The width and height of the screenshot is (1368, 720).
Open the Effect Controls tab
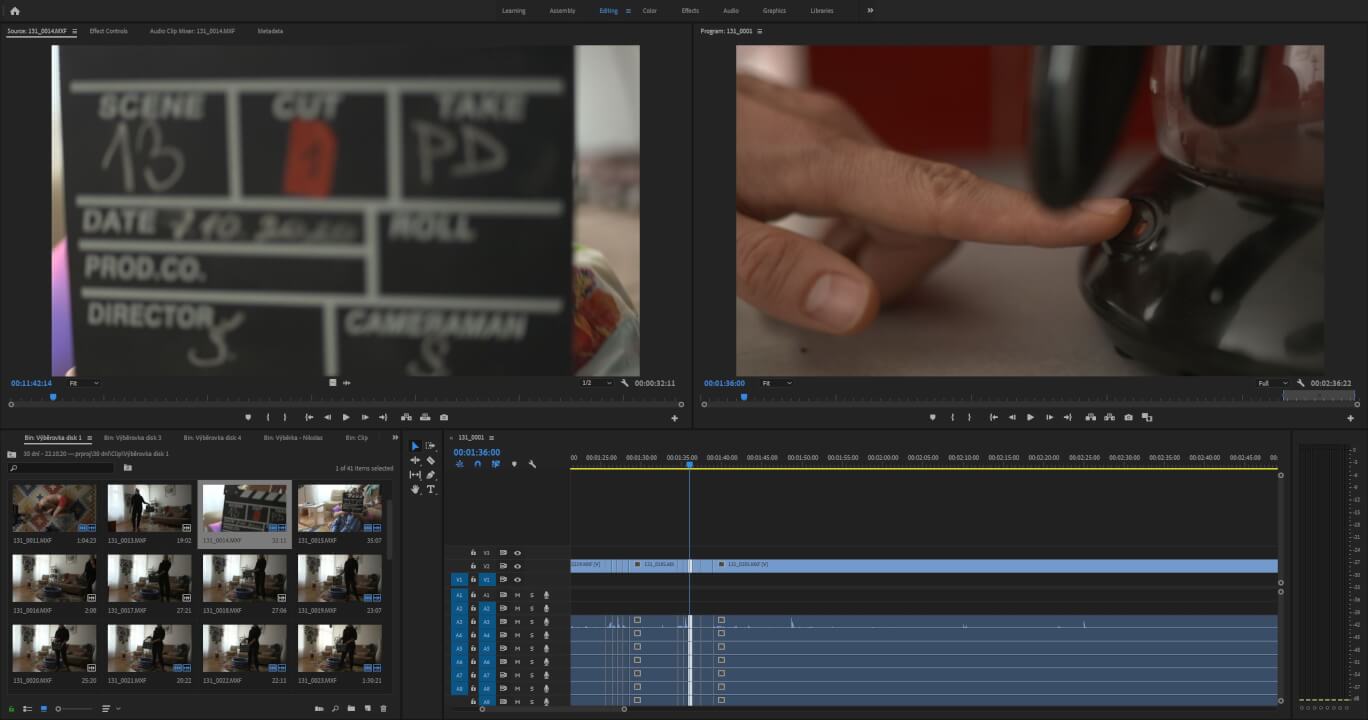tap(109, 31)
